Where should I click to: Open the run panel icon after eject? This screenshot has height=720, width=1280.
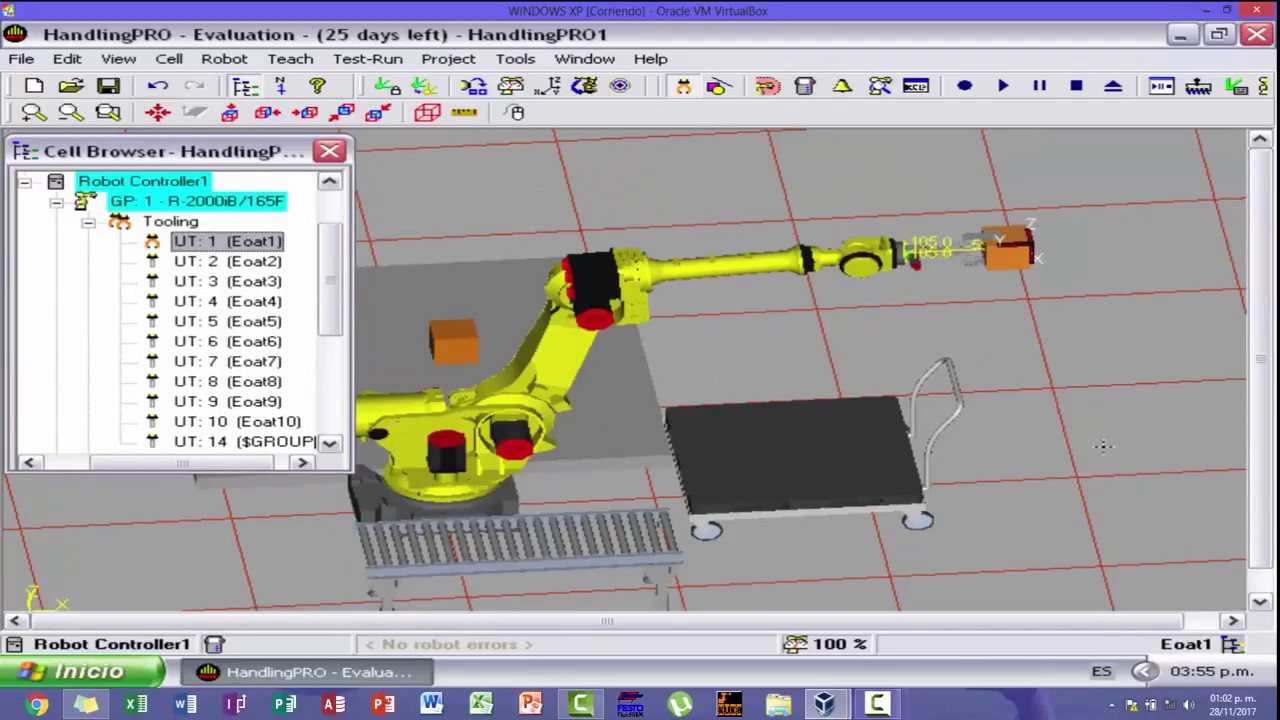point(1161,86)
